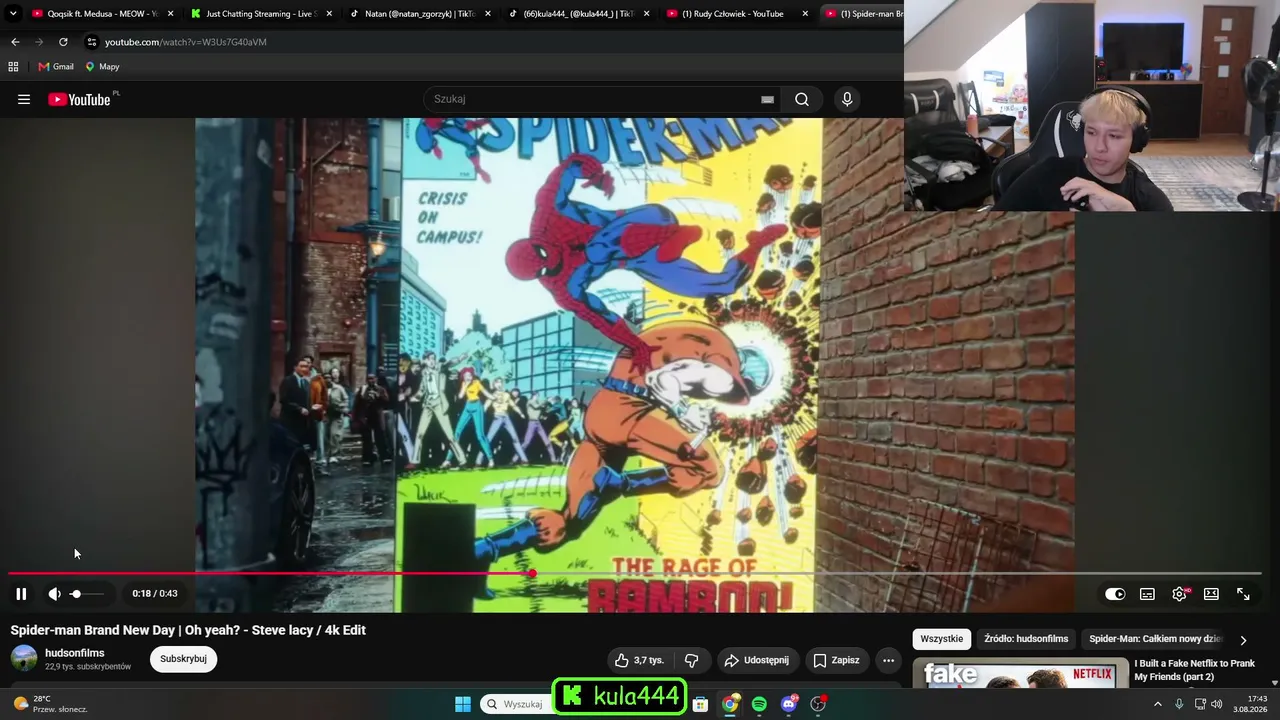The height and width of the screenshot is (720, 1280).
Task: Select the Spider-man Brand New Day browser tab
Action: pyautogui.click(x=862, y=14)
